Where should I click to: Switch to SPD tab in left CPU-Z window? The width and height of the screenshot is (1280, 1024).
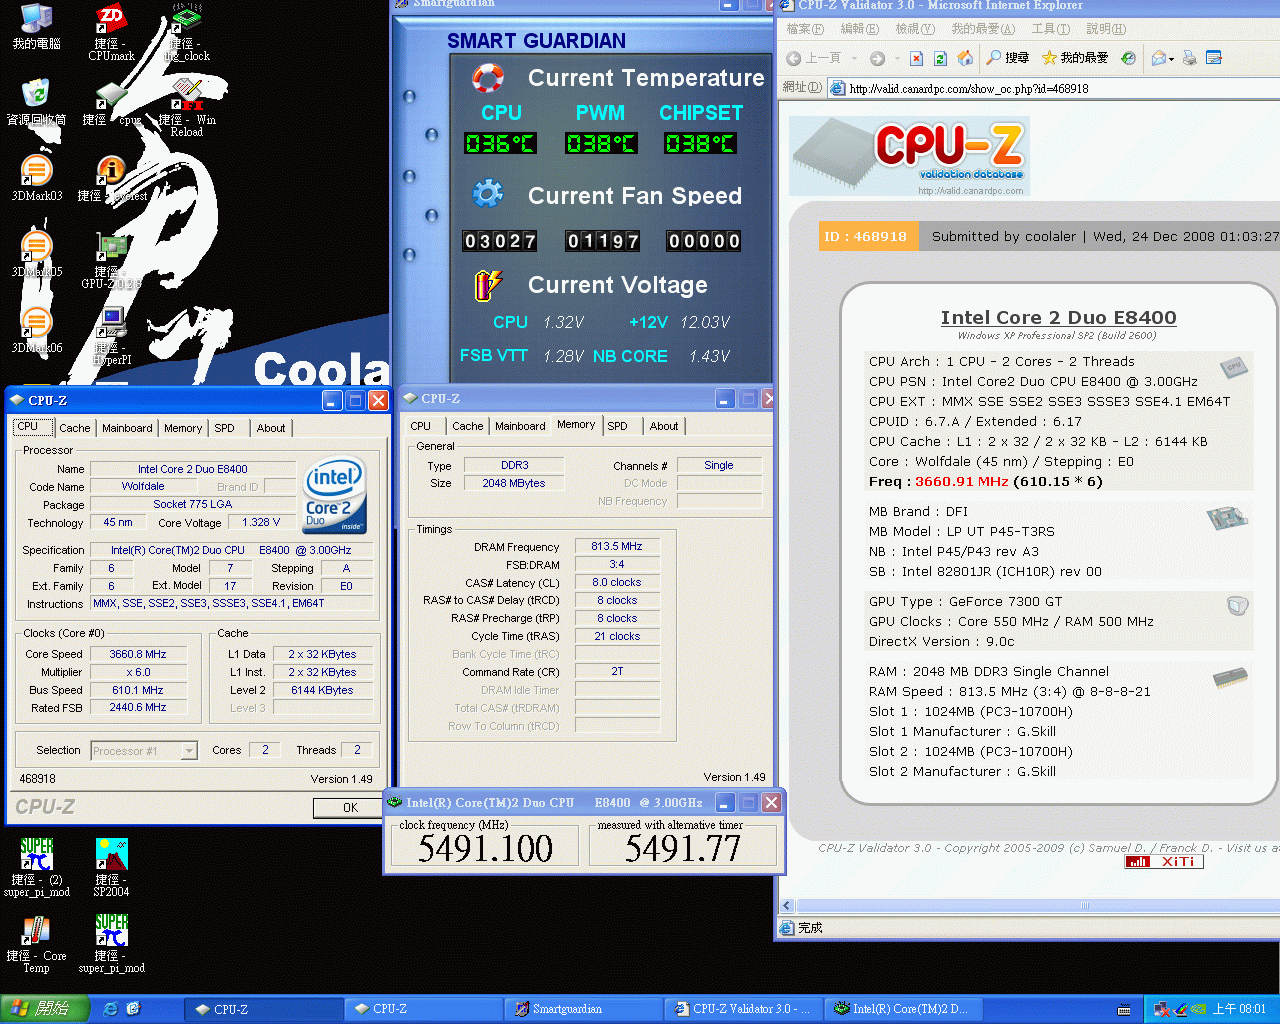[225, 428]
